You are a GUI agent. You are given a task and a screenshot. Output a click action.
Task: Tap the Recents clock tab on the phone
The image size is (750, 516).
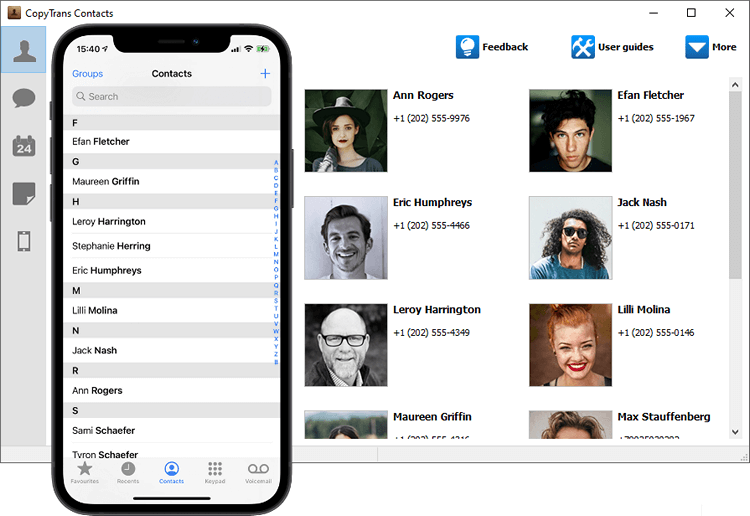[128, 472]
